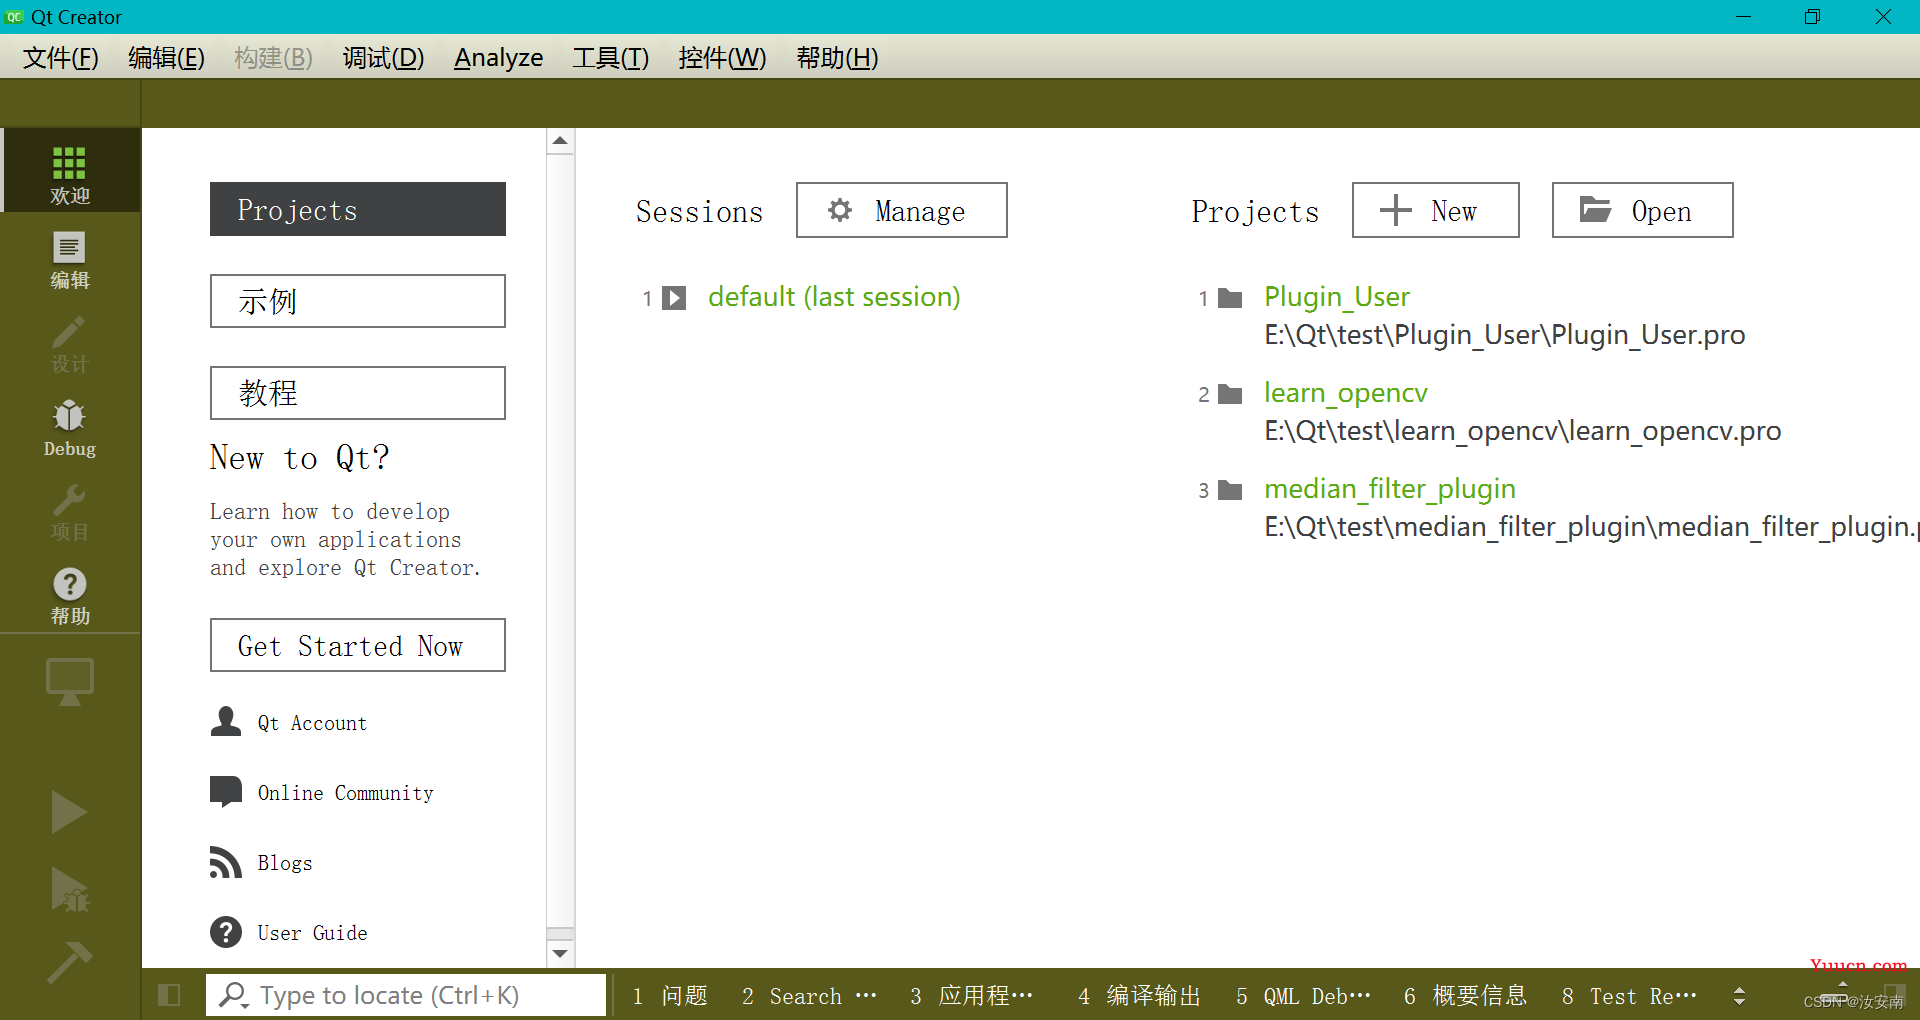Click the Run play button in sidebar
Screen dimensions: 1920x1020
coord(68,812)
